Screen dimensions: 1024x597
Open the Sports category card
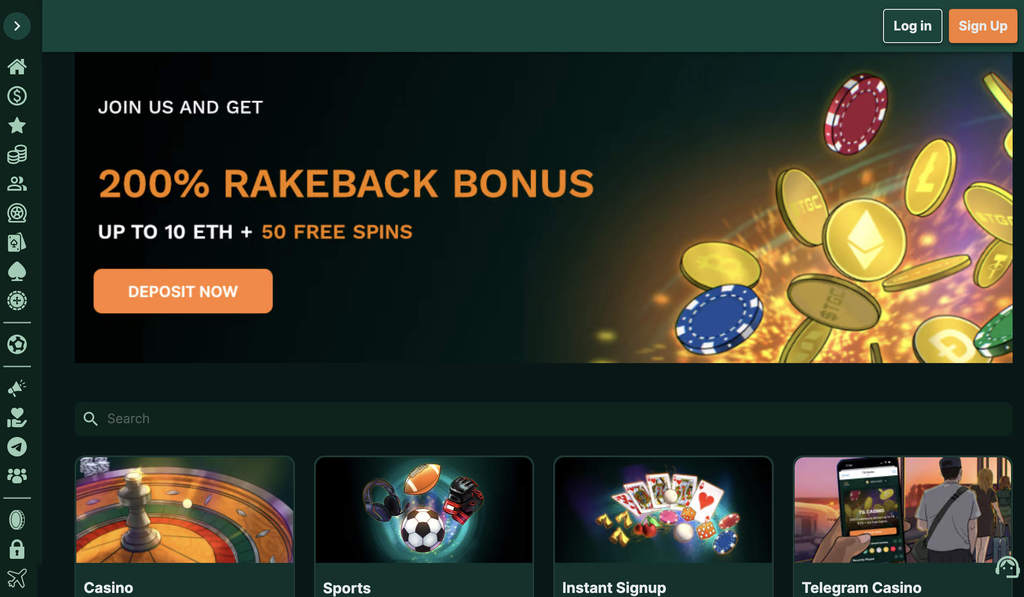(424, 526)
